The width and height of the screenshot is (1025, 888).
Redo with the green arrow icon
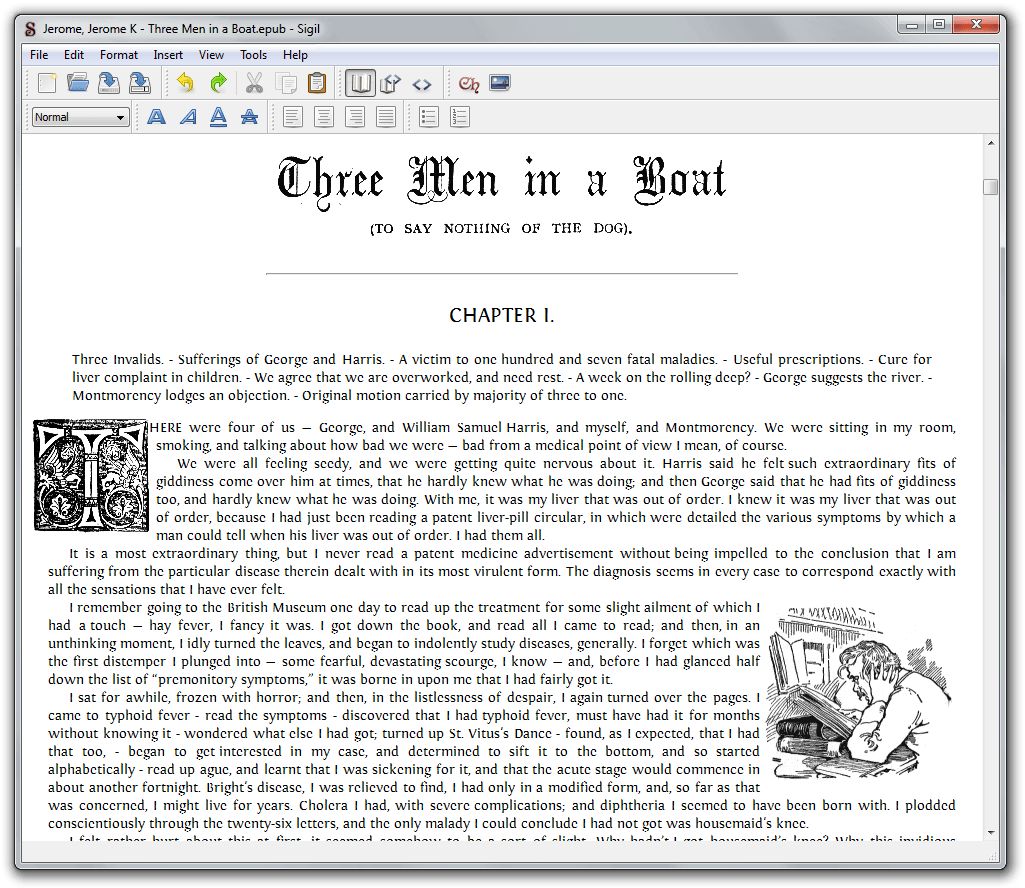click(x=217, y=84)
